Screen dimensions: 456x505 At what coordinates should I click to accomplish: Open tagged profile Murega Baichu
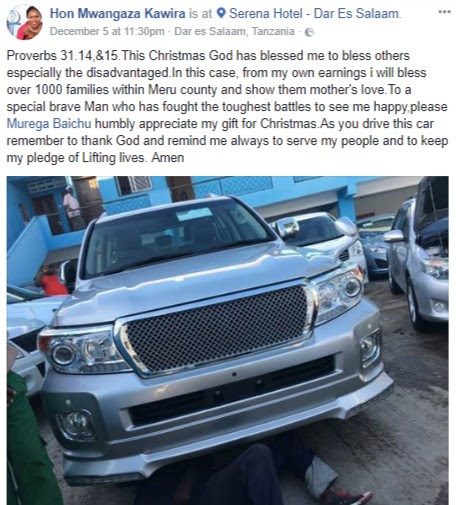pyautogui.click(x=49, y=124)
